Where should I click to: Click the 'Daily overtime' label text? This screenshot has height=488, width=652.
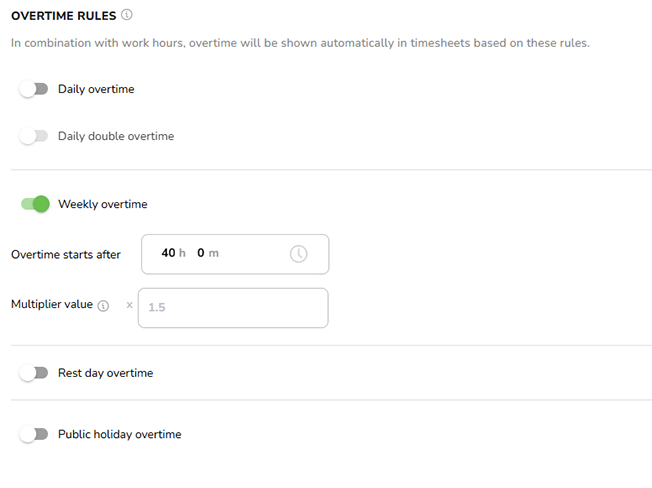pos(96,89)
